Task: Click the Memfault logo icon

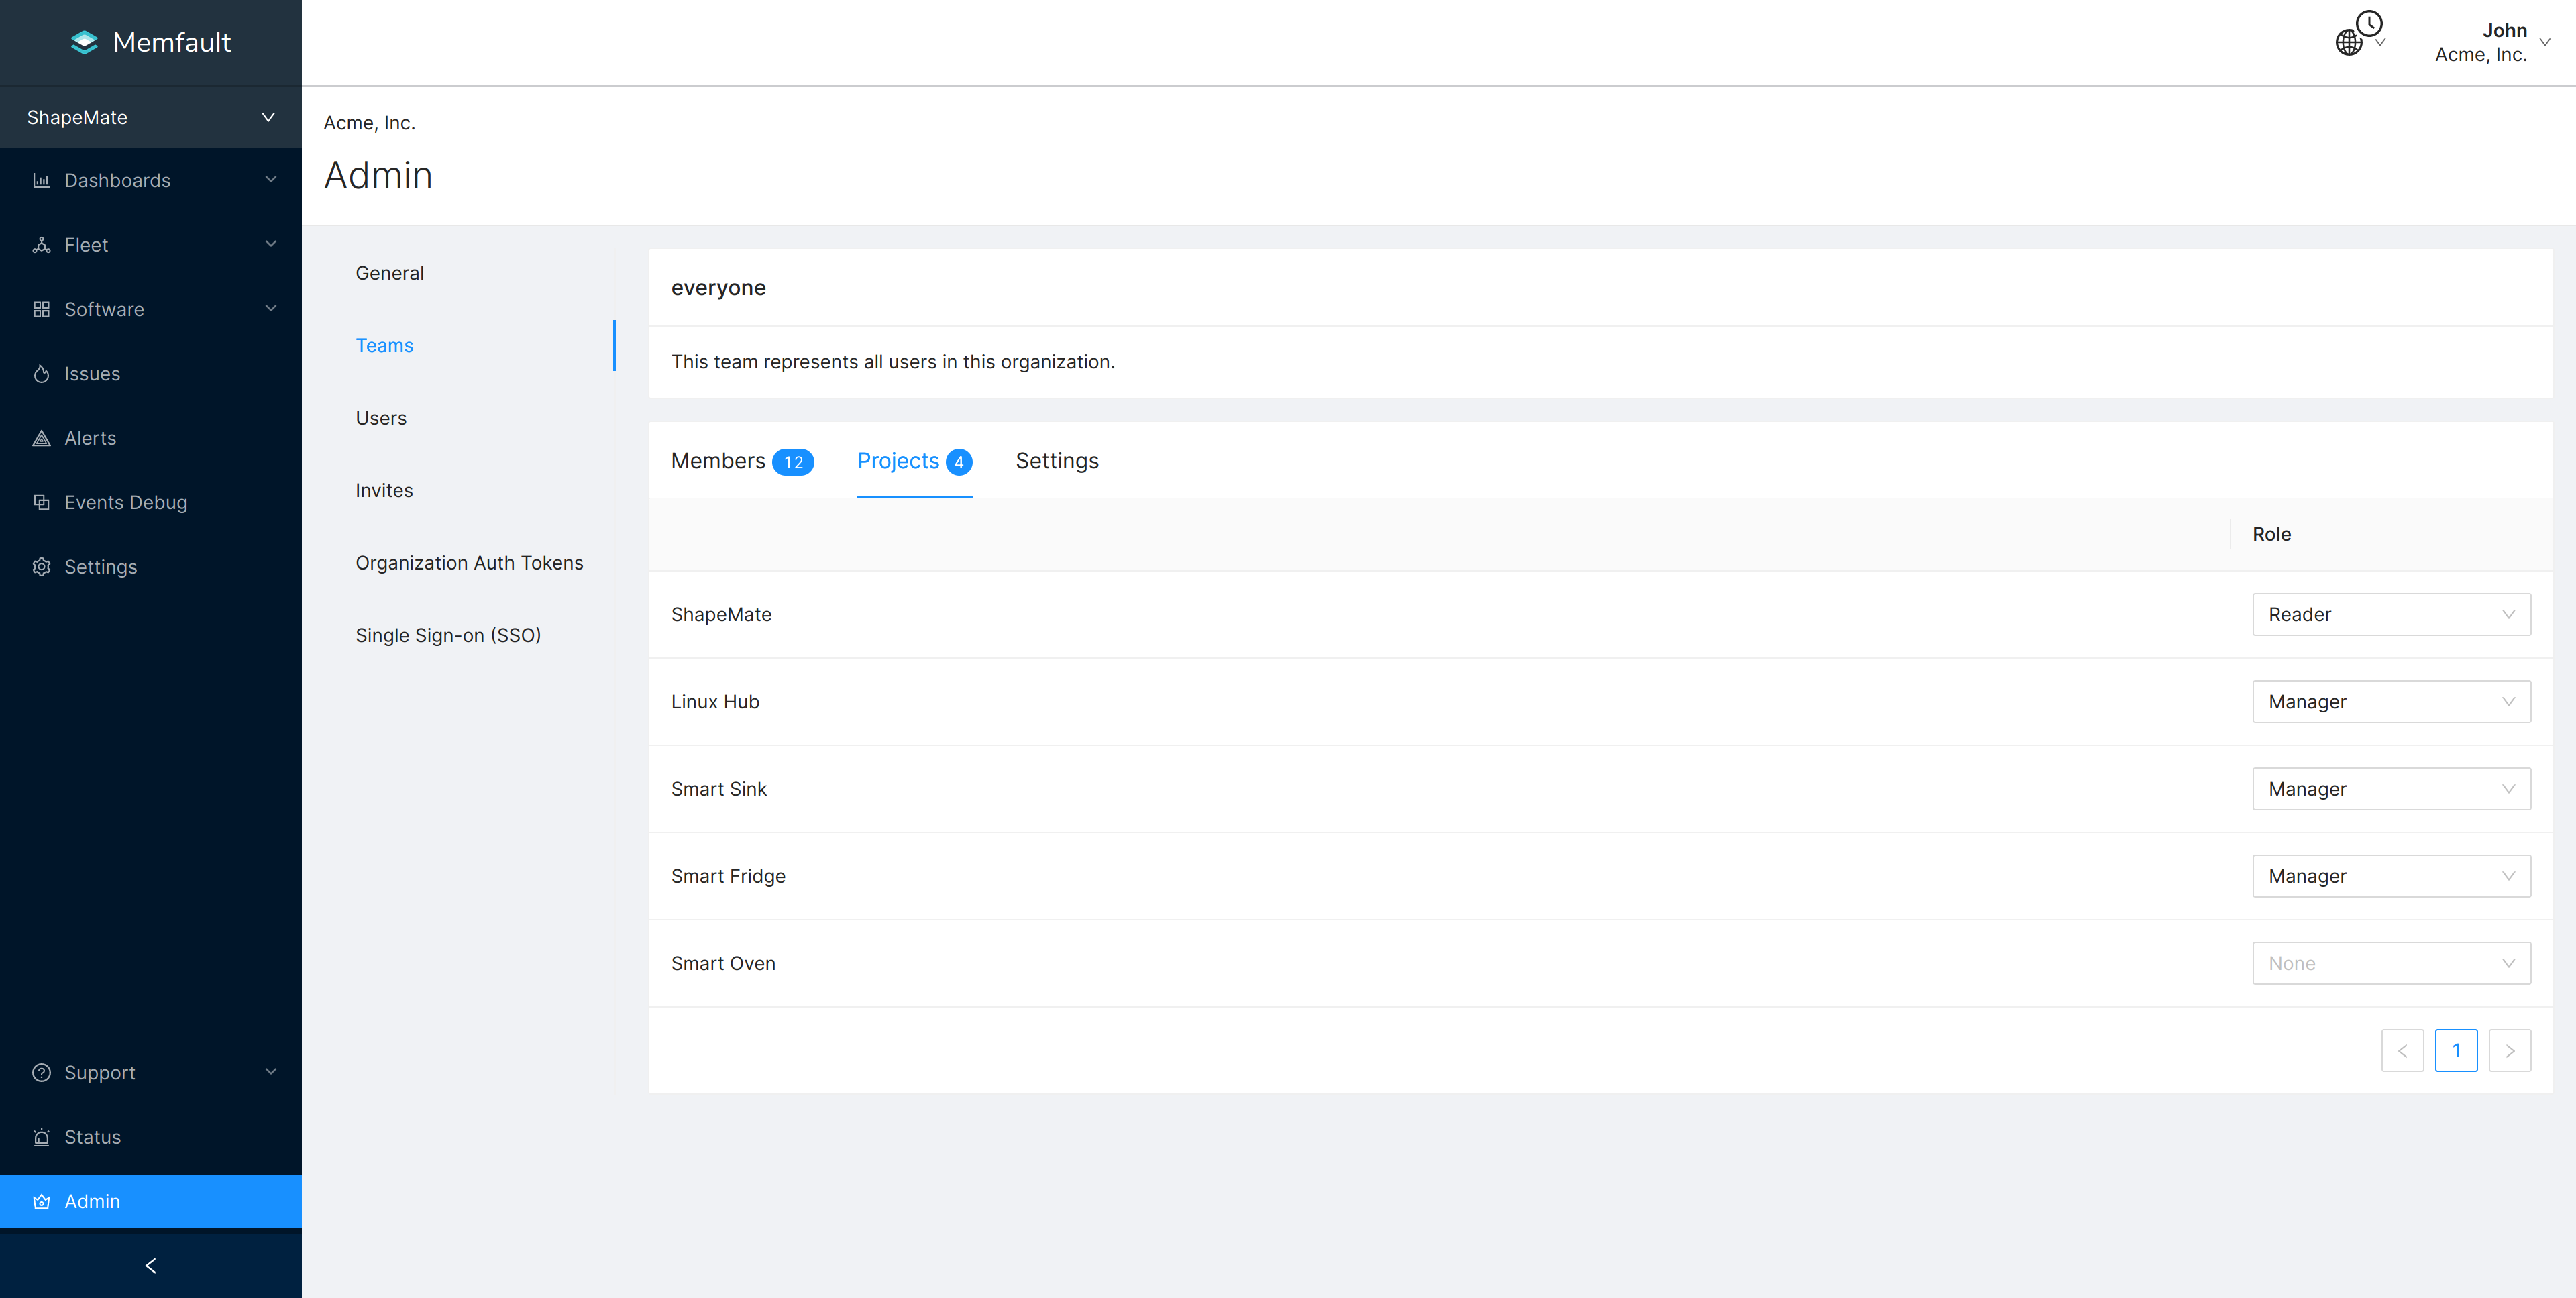Action: (84, 42)
